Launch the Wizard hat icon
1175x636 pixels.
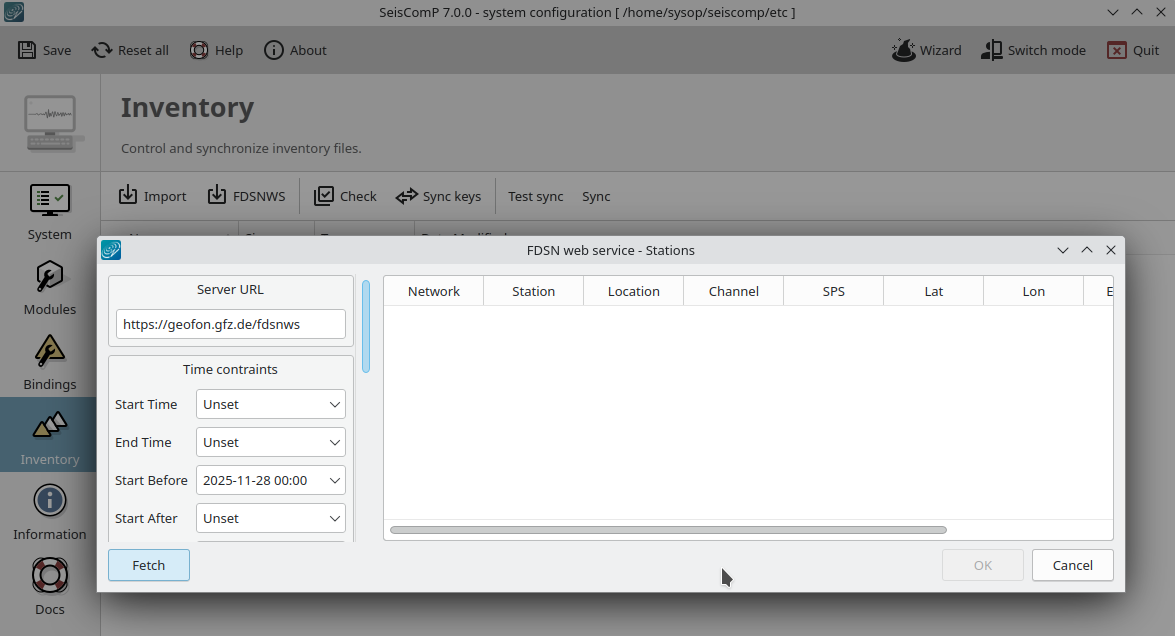(x=903, y=50)
